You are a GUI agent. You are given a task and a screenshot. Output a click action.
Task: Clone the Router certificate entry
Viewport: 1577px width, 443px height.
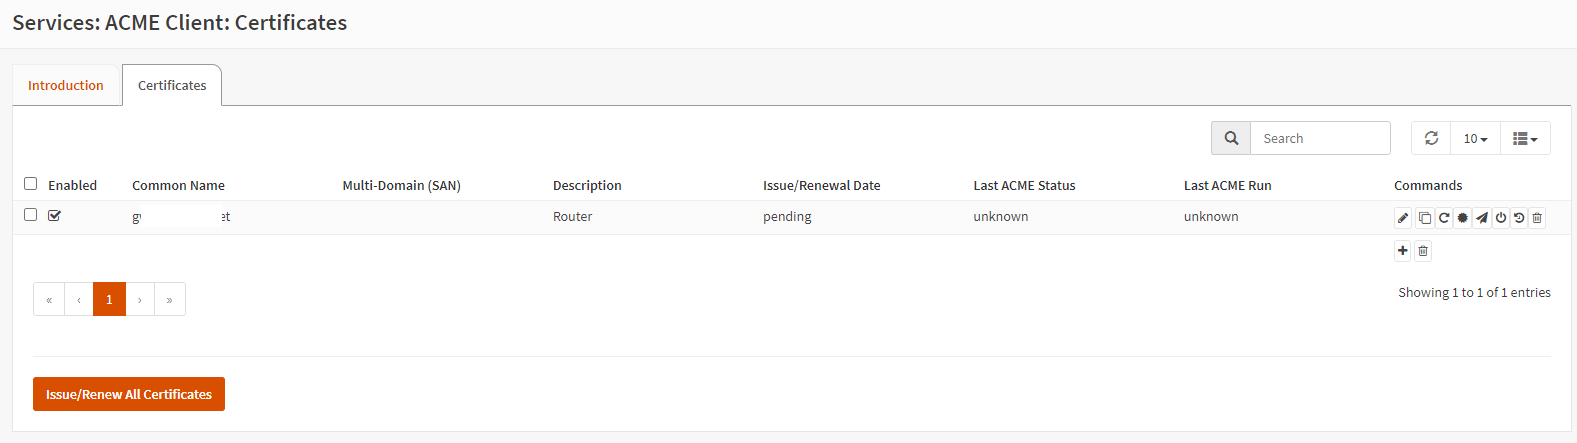click(1424, 218)
